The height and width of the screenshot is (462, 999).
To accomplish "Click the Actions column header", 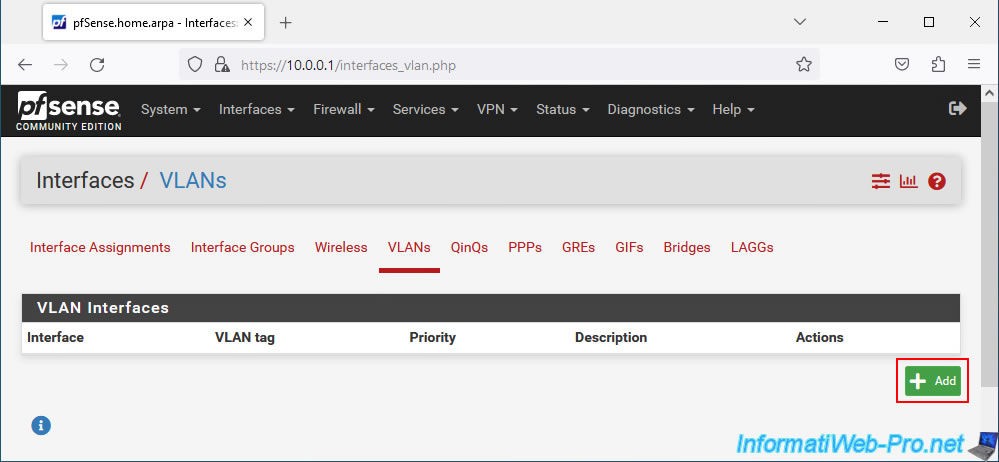I will (x=819, y=338).
